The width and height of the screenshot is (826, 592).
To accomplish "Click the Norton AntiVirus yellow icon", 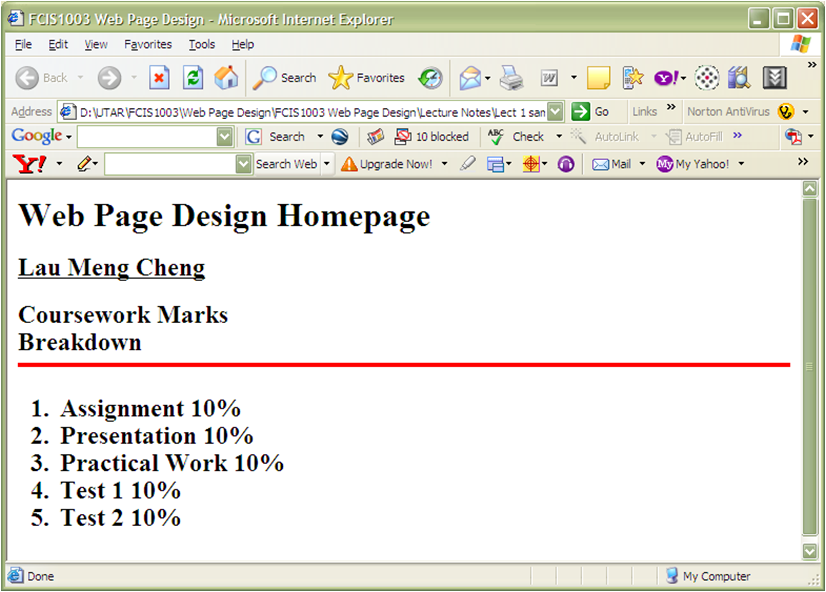I will (x=785, y=112).
